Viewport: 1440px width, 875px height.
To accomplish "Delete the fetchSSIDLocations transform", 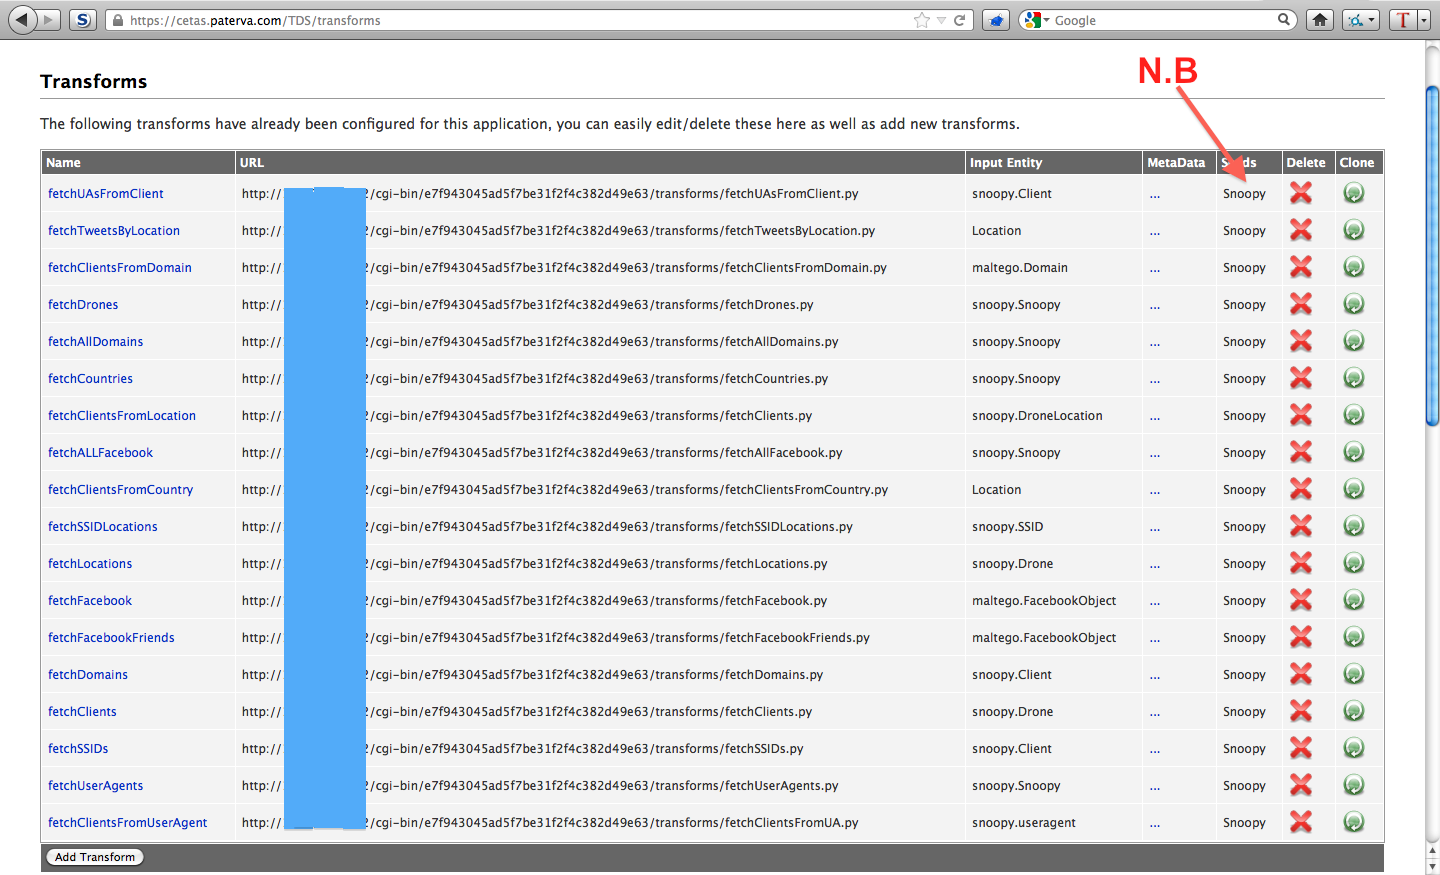I will pos(1300,526).
